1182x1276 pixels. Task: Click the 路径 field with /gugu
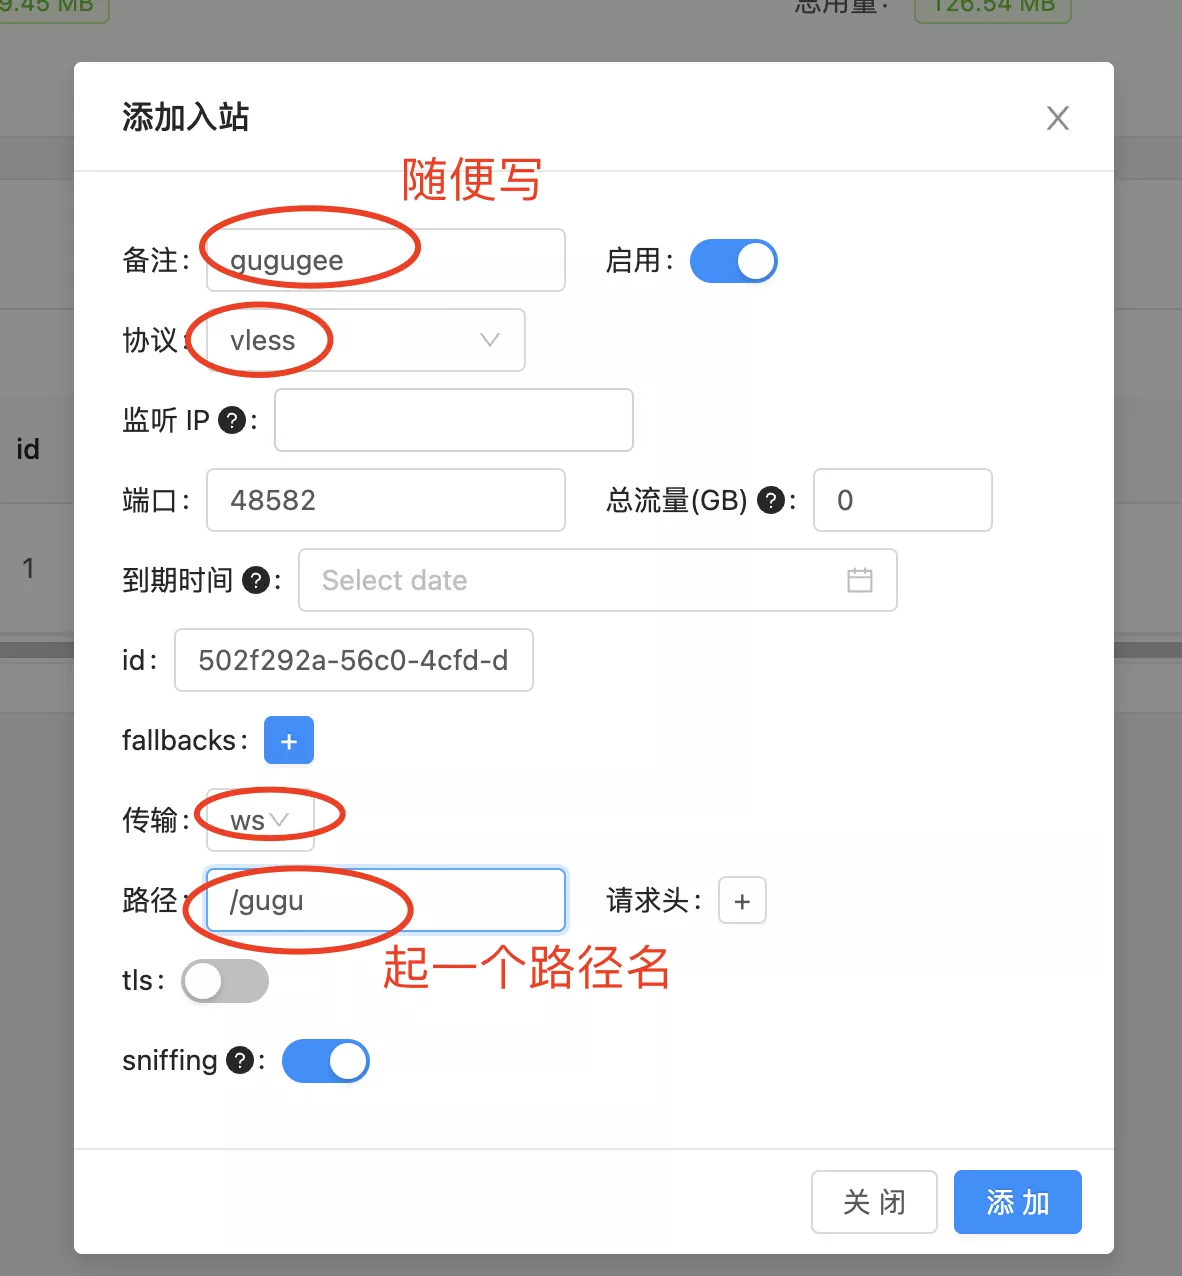point(386,900)
